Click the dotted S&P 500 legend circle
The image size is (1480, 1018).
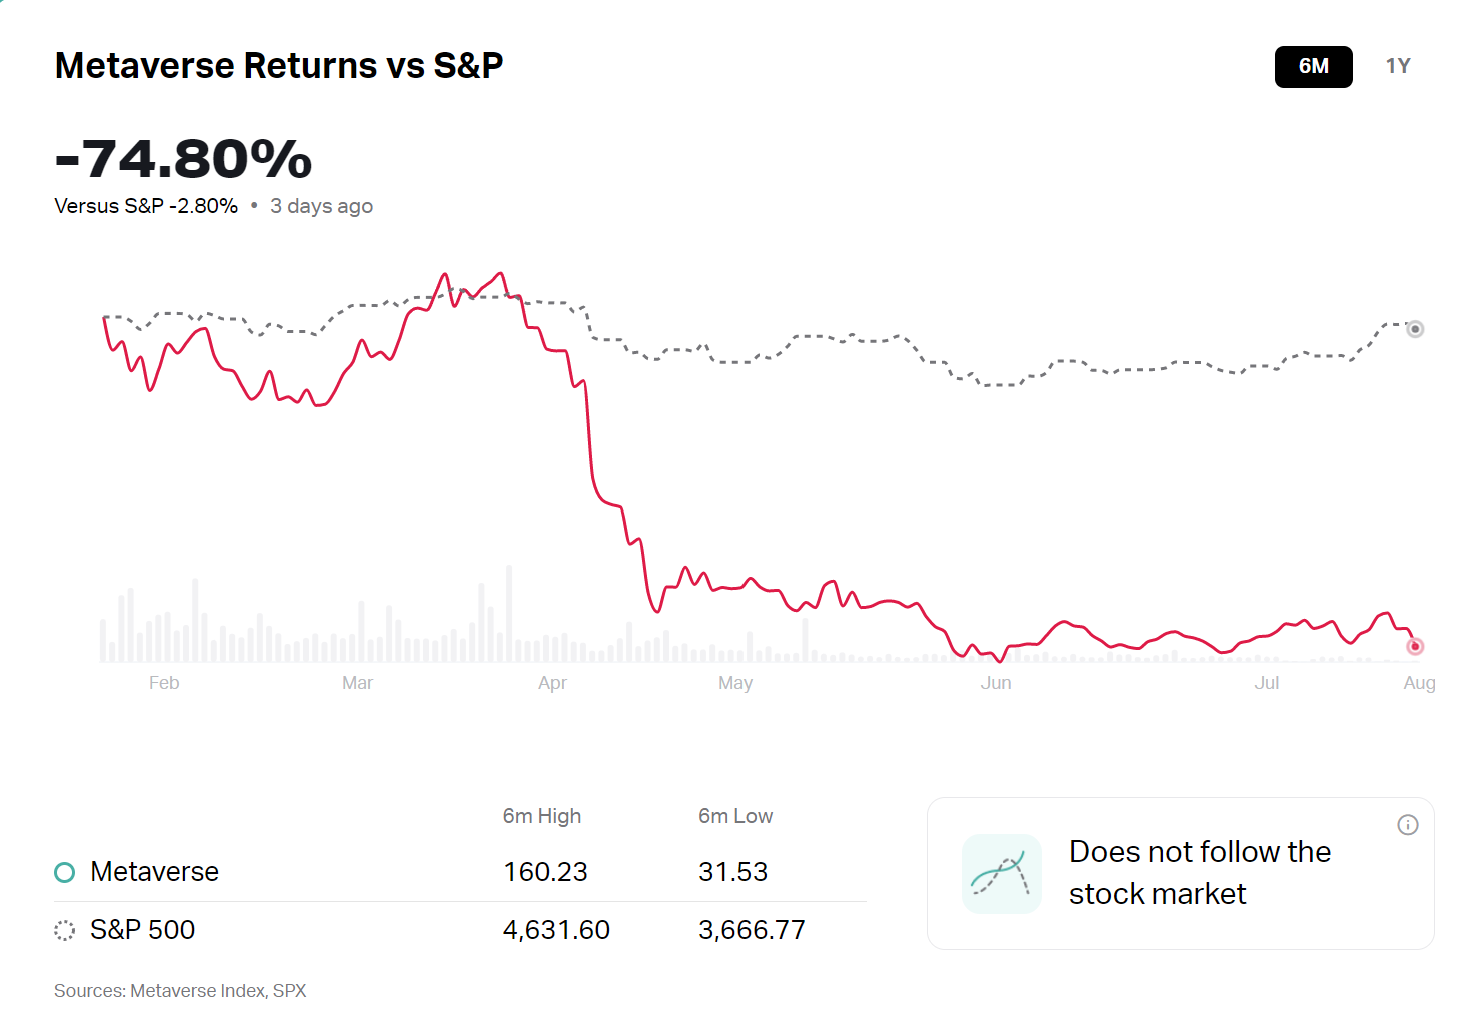coord(64,930)
